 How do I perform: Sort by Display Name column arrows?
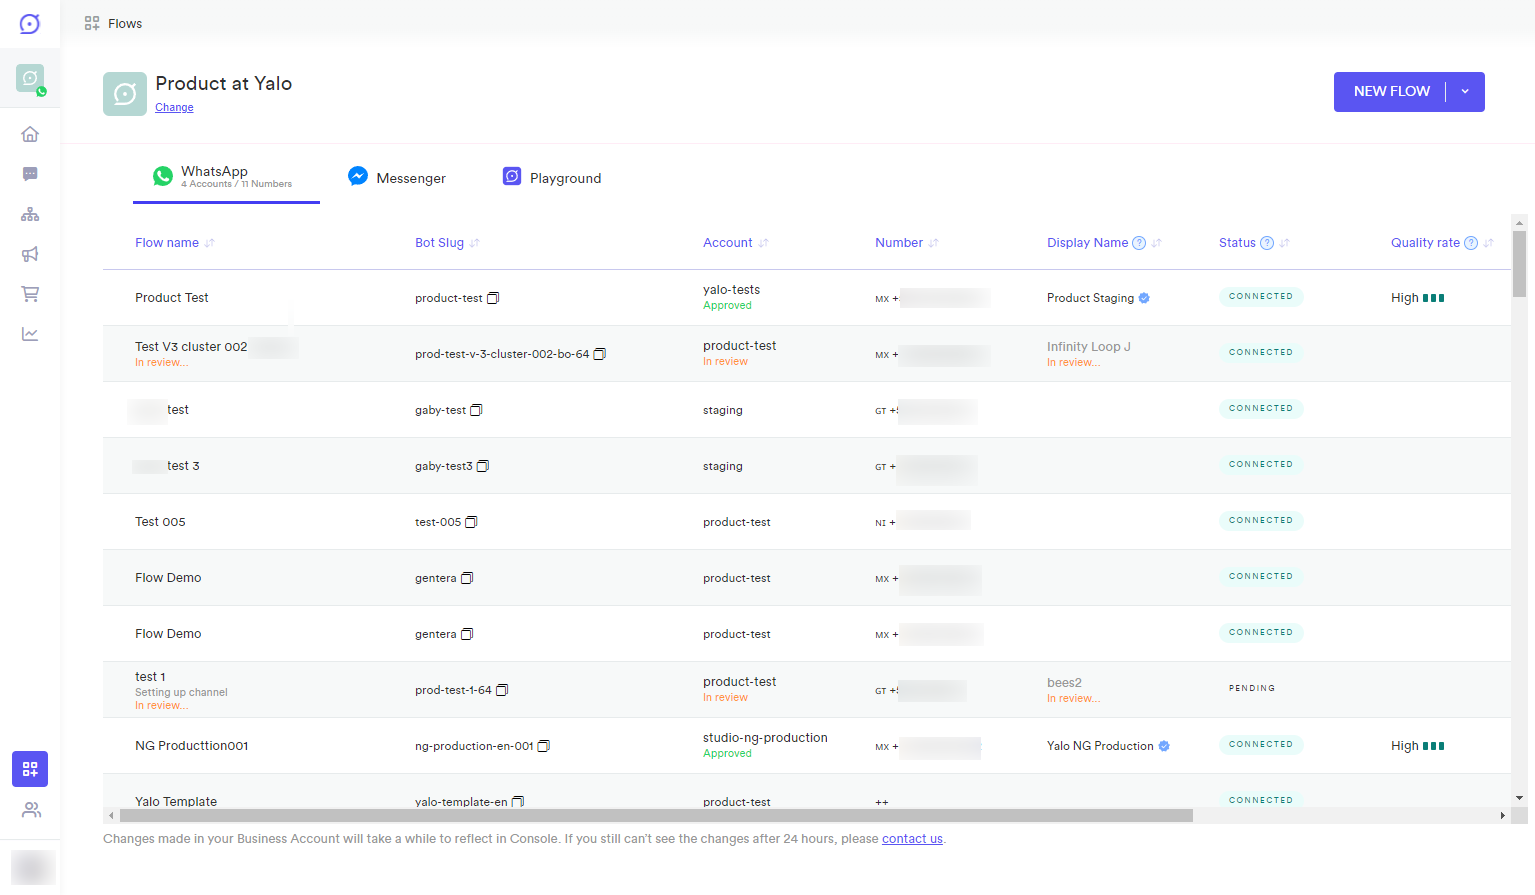tap(1156, 243)
